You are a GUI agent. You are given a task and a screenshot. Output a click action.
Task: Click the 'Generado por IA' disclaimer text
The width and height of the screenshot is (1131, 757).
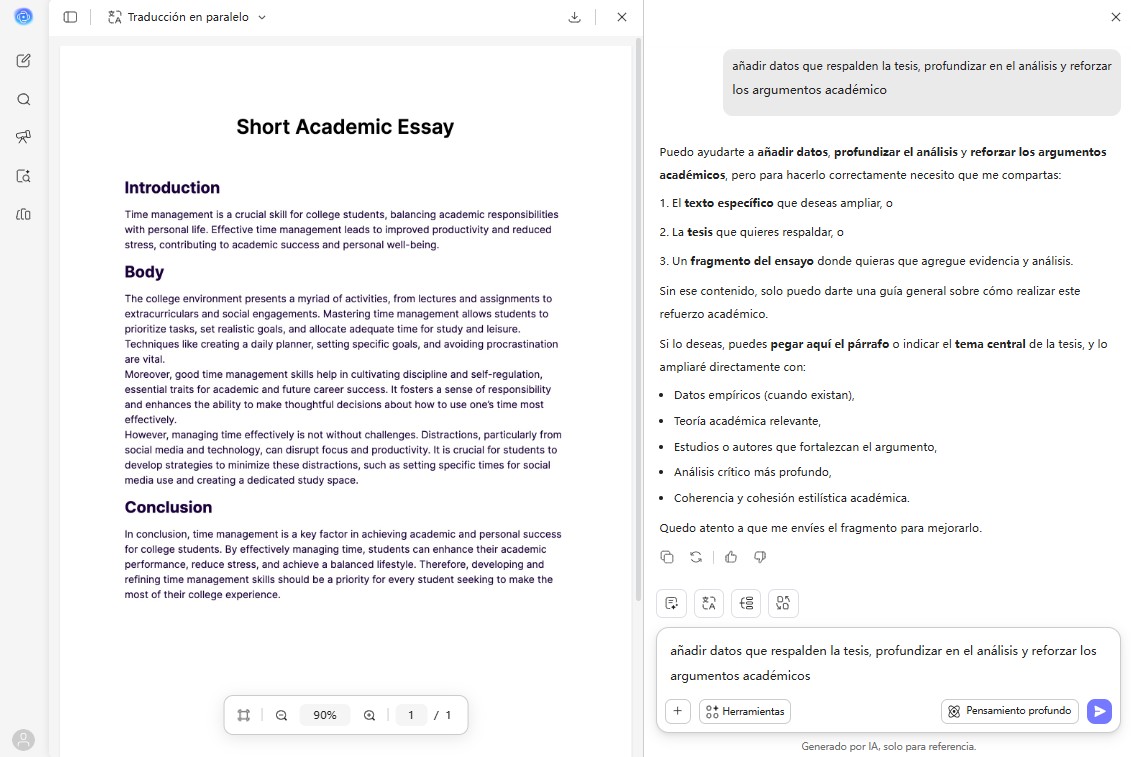click(x=889, y=746)
